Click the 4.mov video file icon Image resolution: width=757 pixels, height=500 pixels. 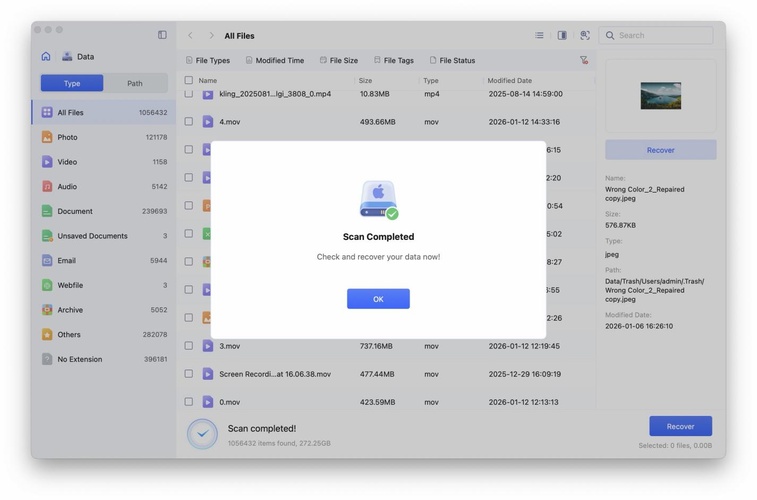[208, 122]
